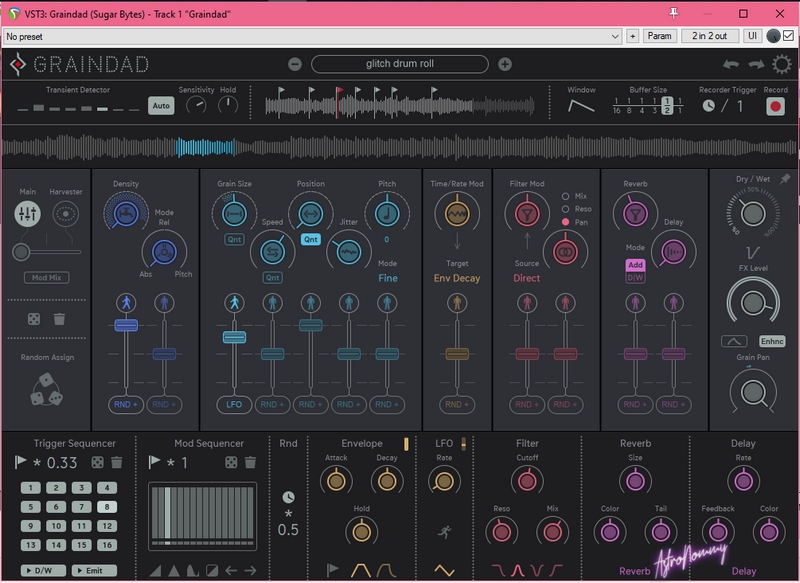The image size is (800, 583).
Task: Click the Random Assign dice cluster
Action: [x=46, y=390]
